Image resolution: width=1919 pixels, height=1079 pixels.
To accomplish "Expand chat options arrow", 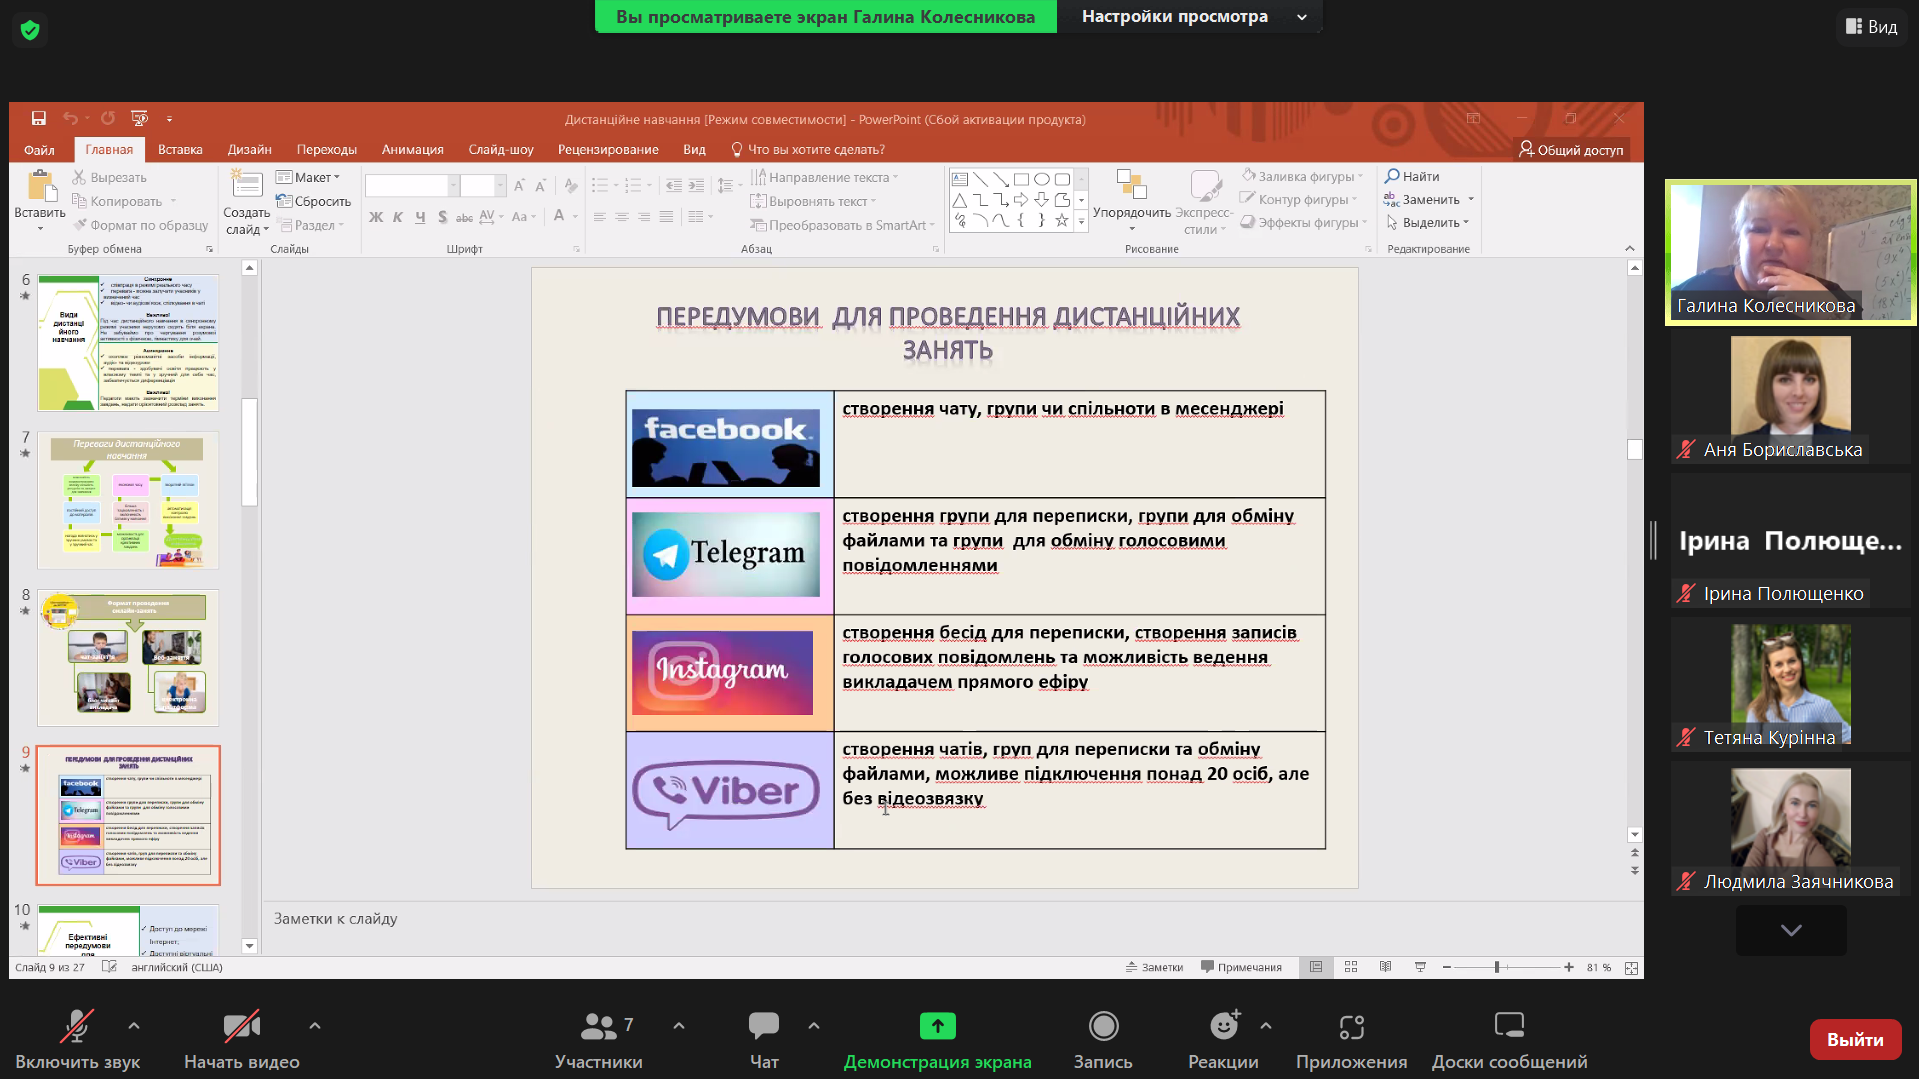I will coord(814,1025).
